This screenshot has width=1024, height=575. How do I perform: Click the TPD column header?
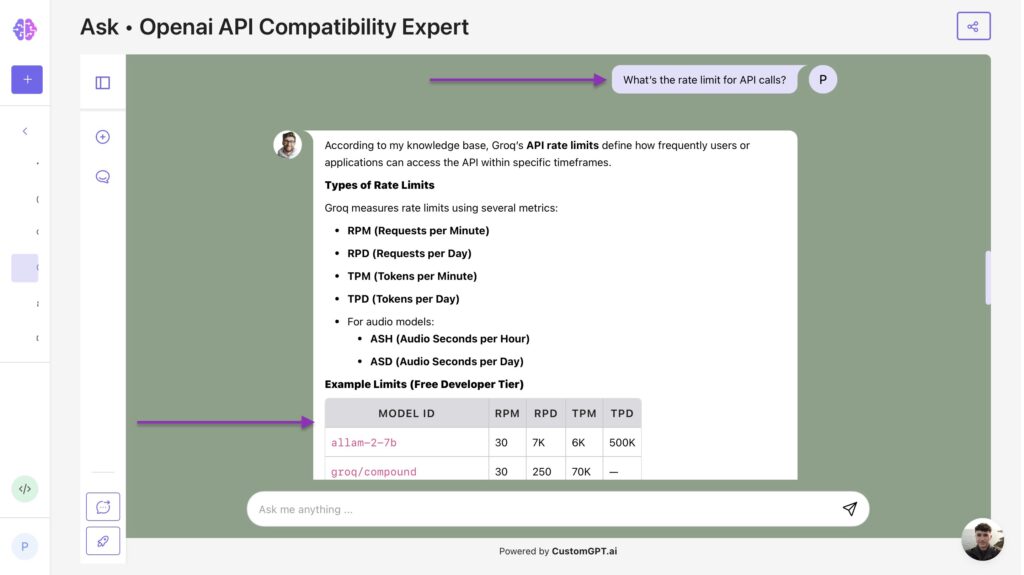coord(622,413)
